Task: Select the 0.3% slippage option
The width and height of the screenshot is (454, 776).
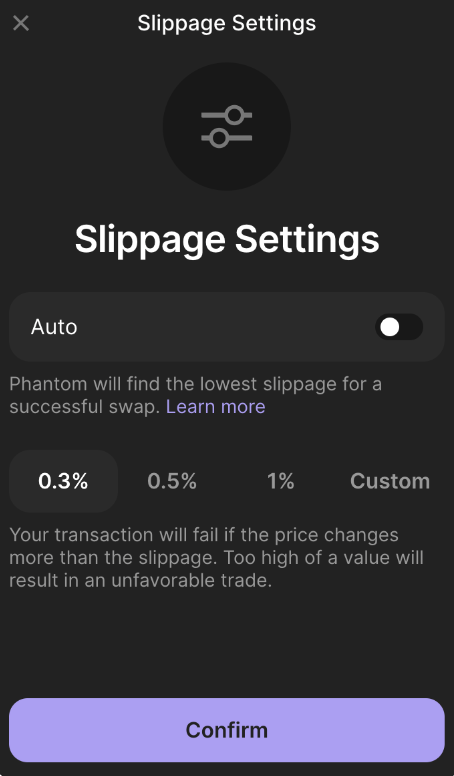Action: 63,481
